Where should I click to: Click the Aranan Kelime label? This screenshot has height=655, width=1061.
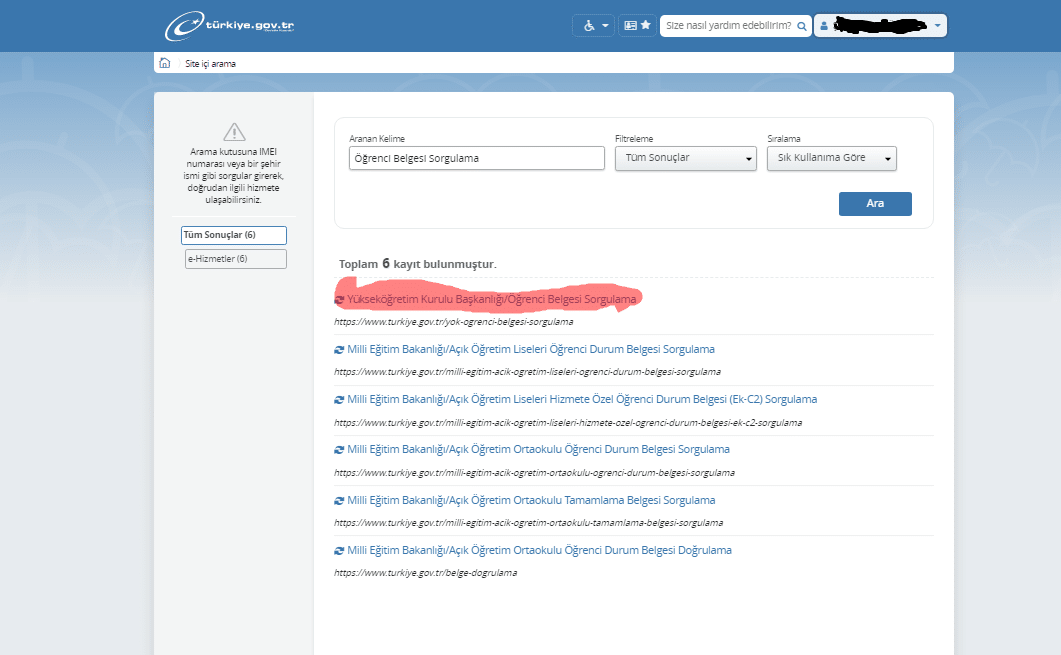pos(377,139)
